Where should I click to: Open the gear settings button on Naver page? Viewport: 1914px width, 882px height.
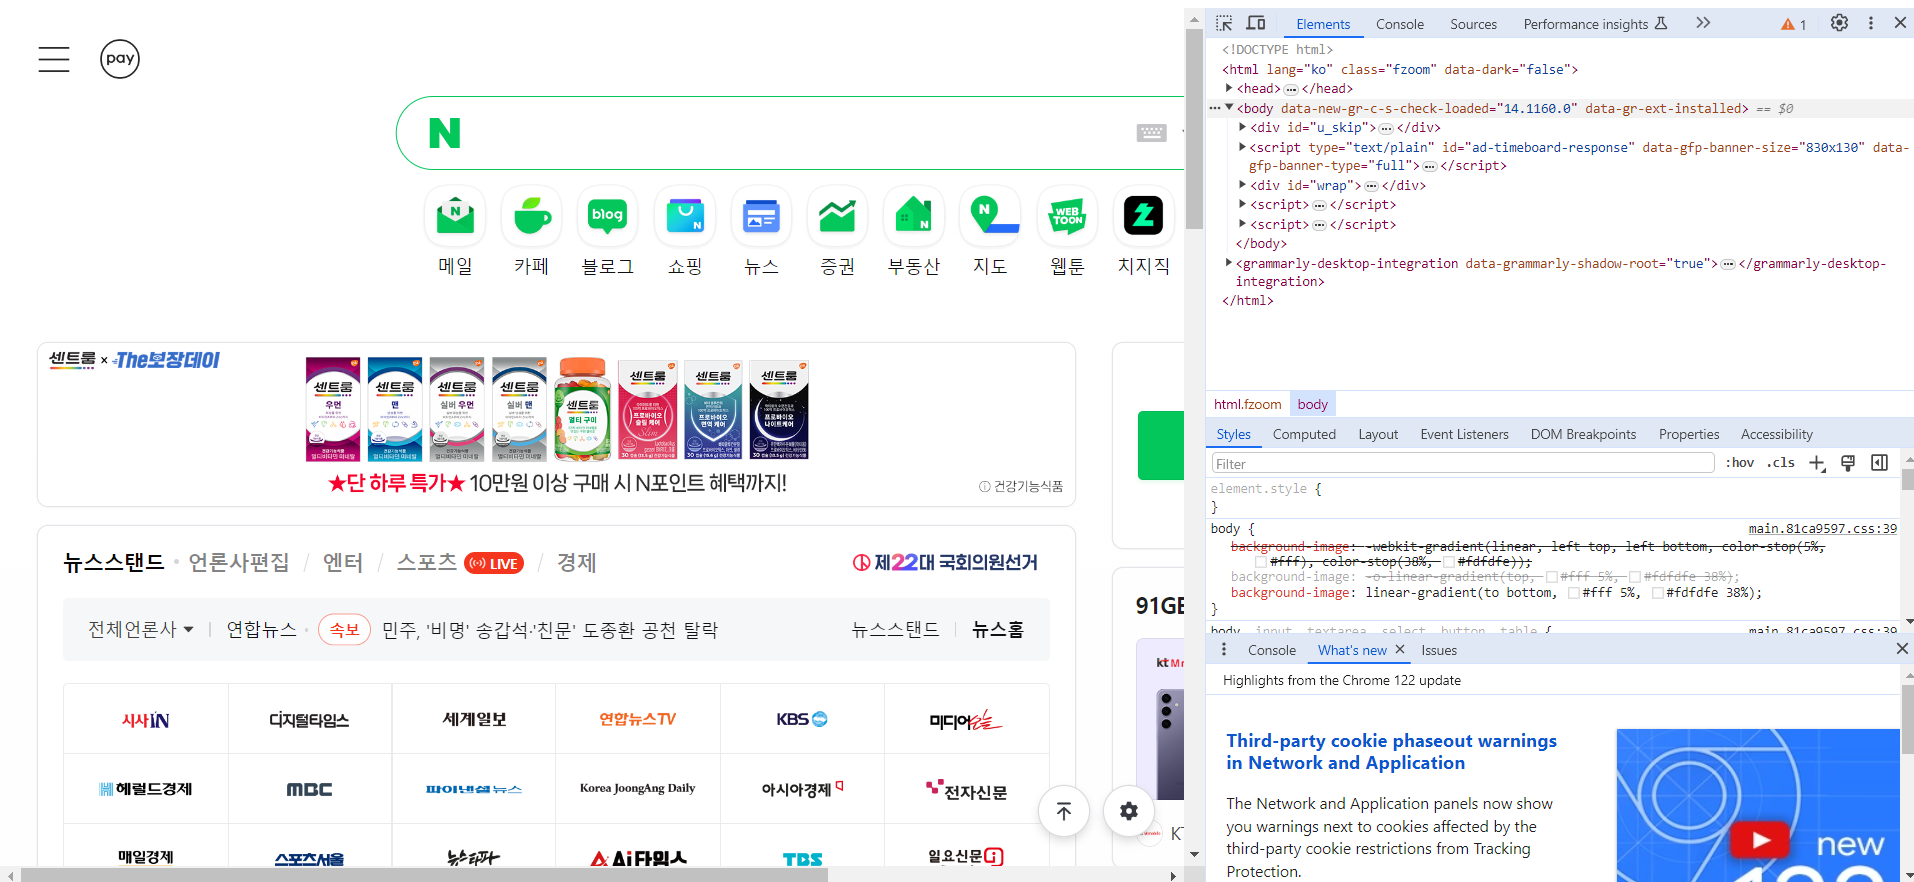click(x=1129, y=811)
